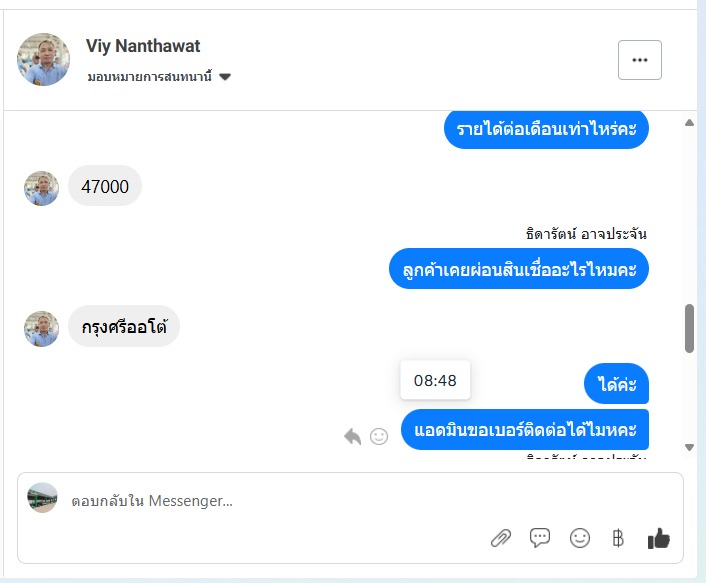Click the page avatar in the composer

tap(42, 499)
